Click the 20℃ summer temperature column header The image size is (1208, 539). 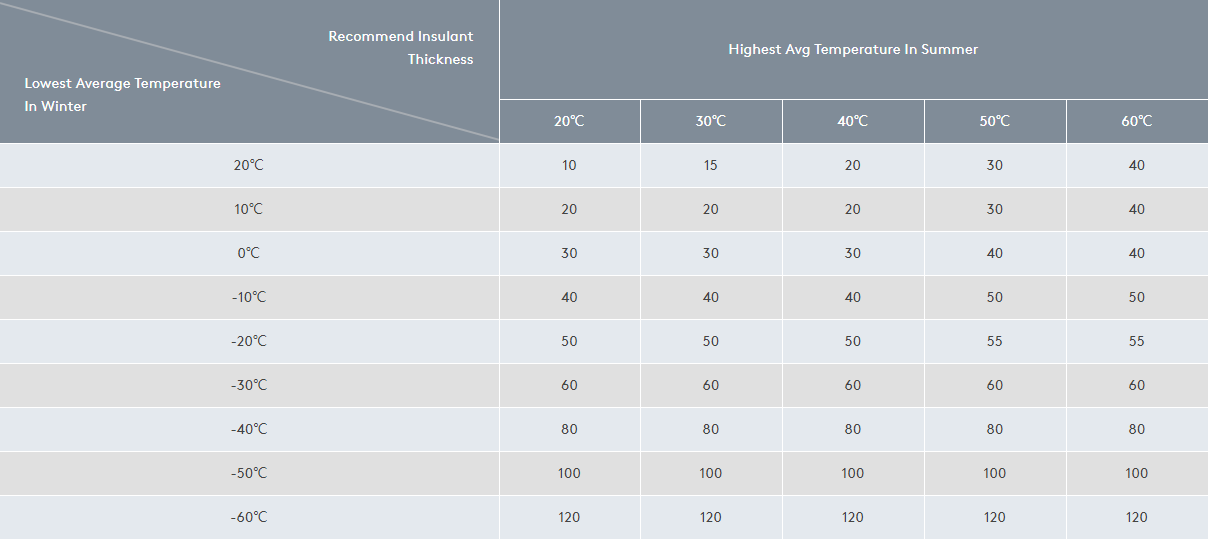pos(569,121)
